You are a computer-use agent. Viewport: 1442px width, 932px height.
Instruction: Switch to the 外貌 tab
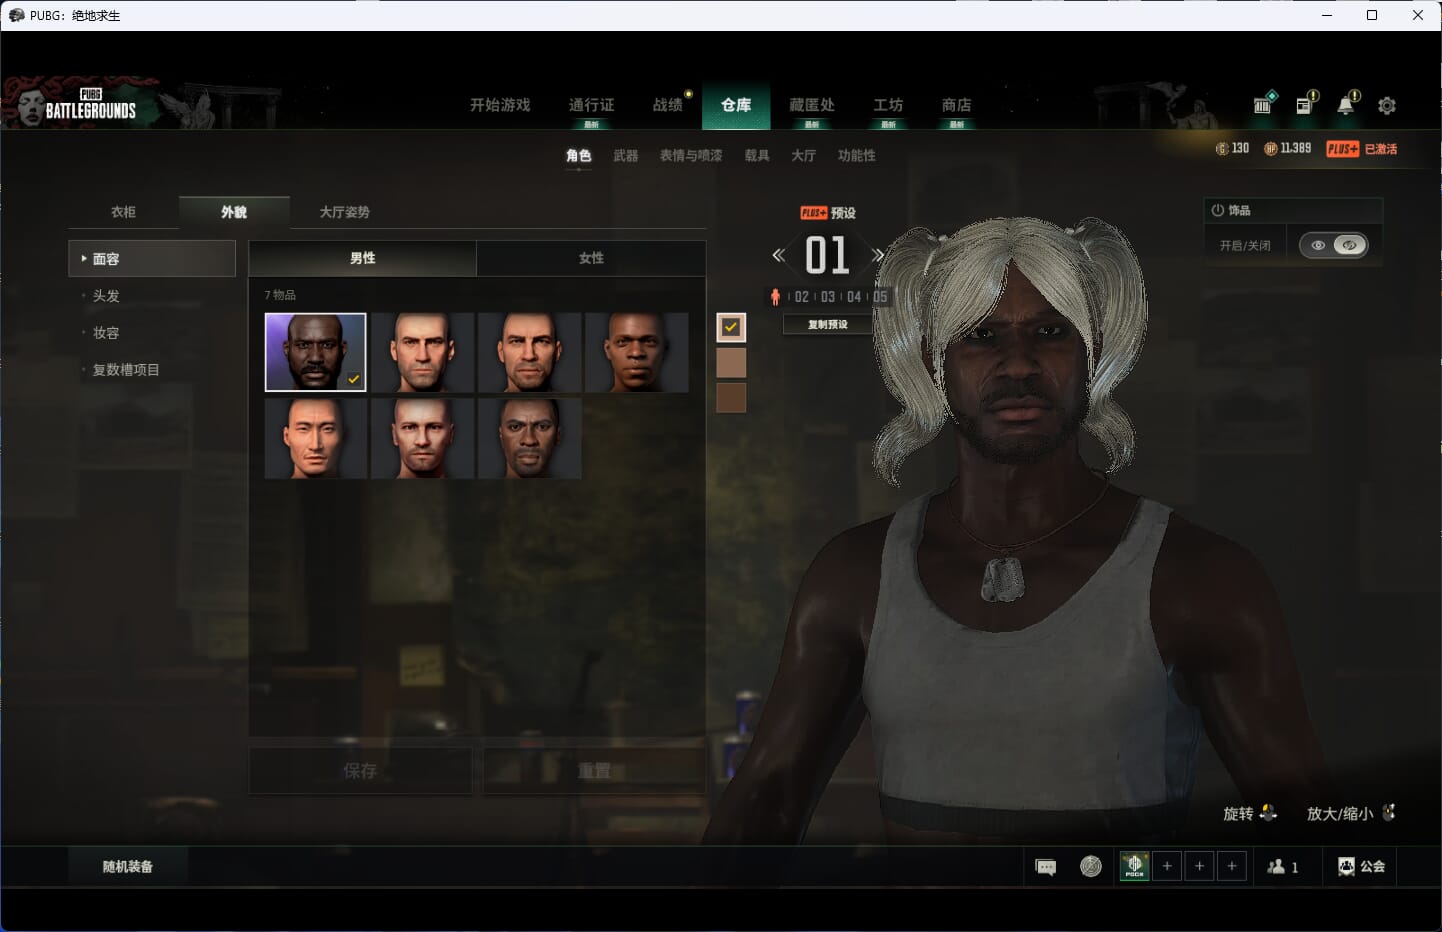(234, 212)
